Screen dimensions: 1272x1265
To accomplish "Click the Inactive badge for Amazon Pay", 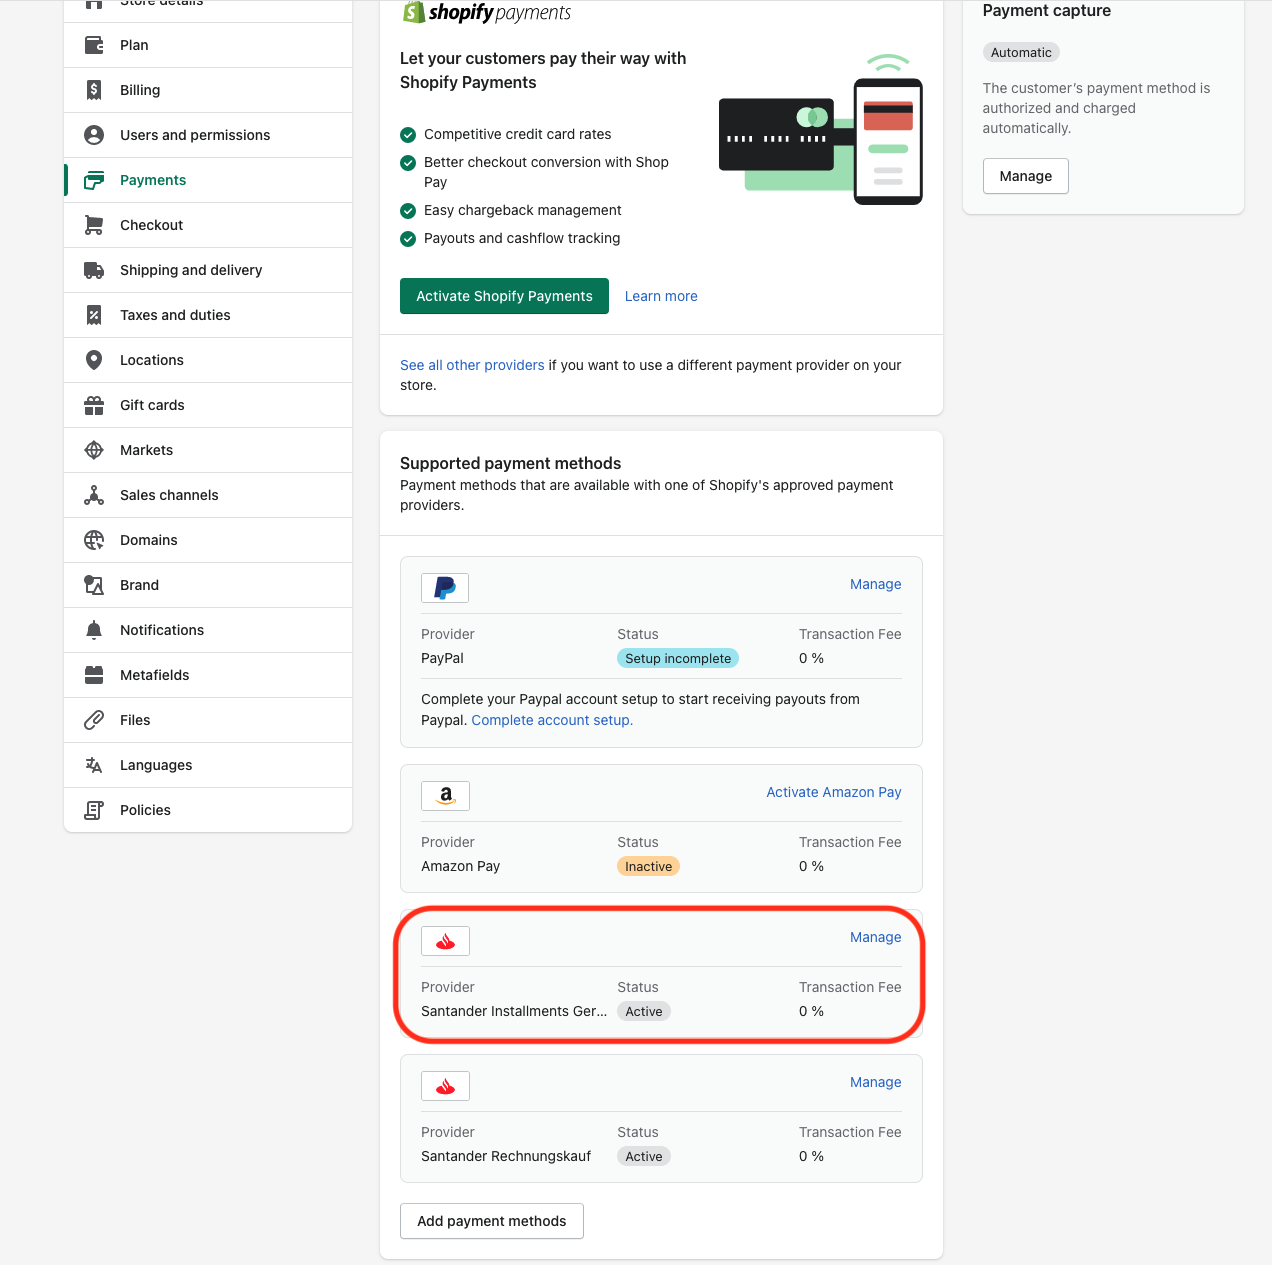I will [x=648, y=866].
